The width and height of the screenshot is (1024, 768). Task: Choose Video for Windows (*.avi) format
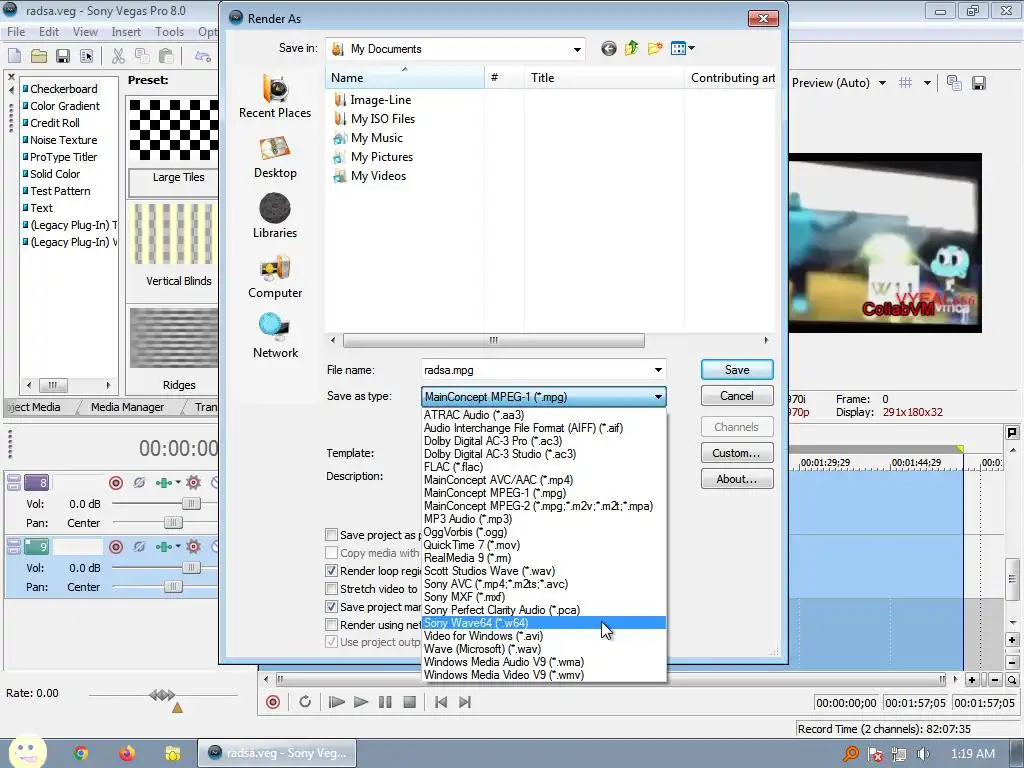[x=544, y=636]
